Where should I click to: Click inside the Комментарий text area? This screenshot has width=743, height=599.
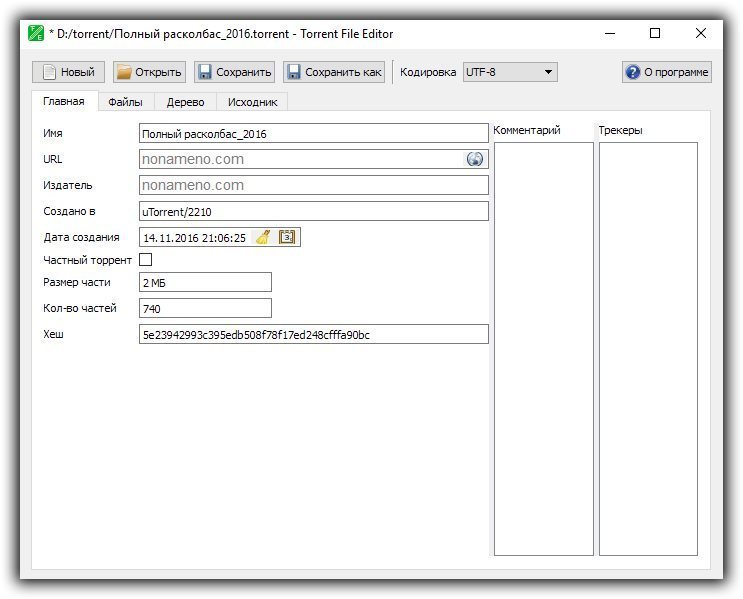544,349
